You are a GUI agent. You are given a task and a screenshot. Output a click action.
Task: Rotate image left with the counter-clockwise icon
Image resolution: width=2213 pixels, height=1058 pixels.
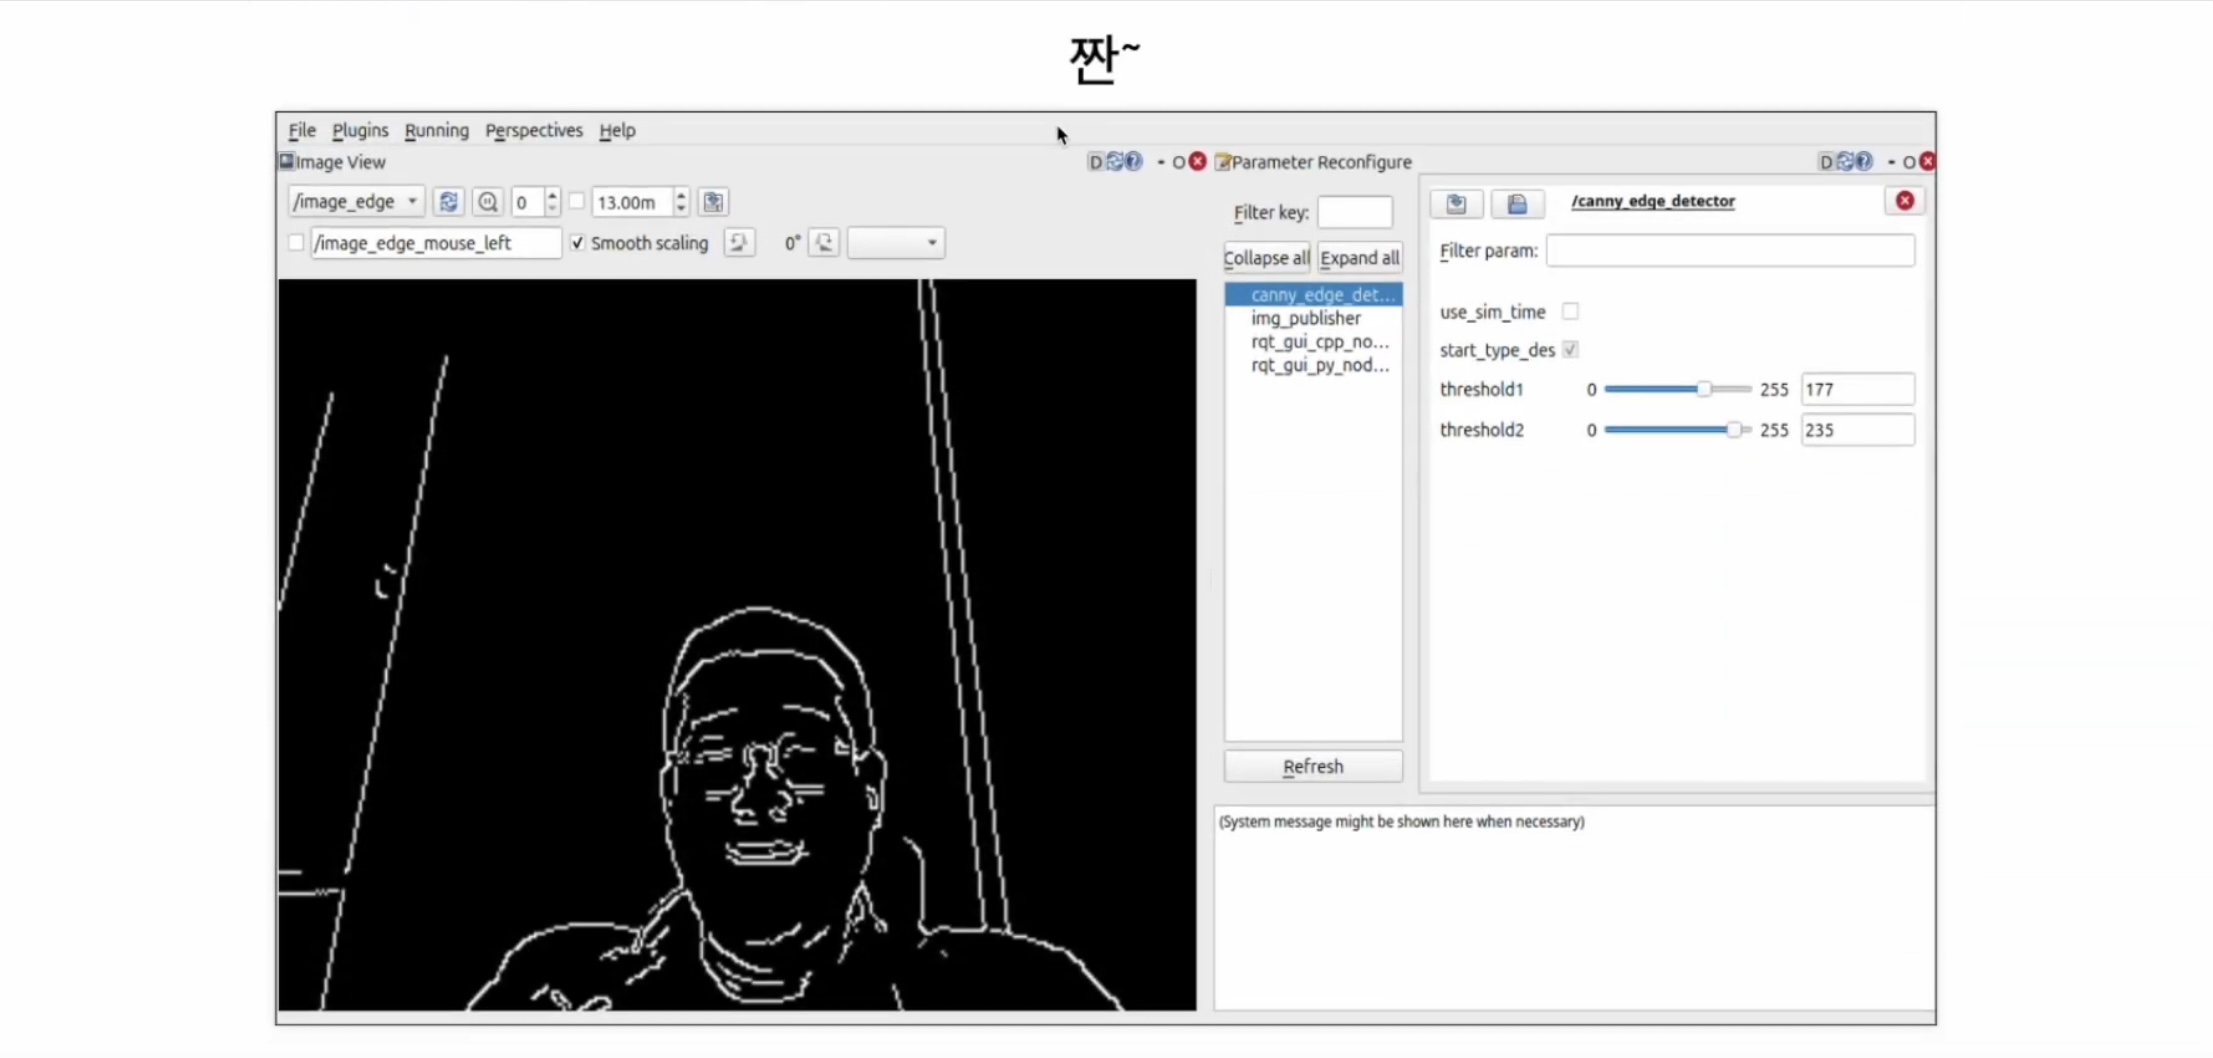(x=739, y=243)
